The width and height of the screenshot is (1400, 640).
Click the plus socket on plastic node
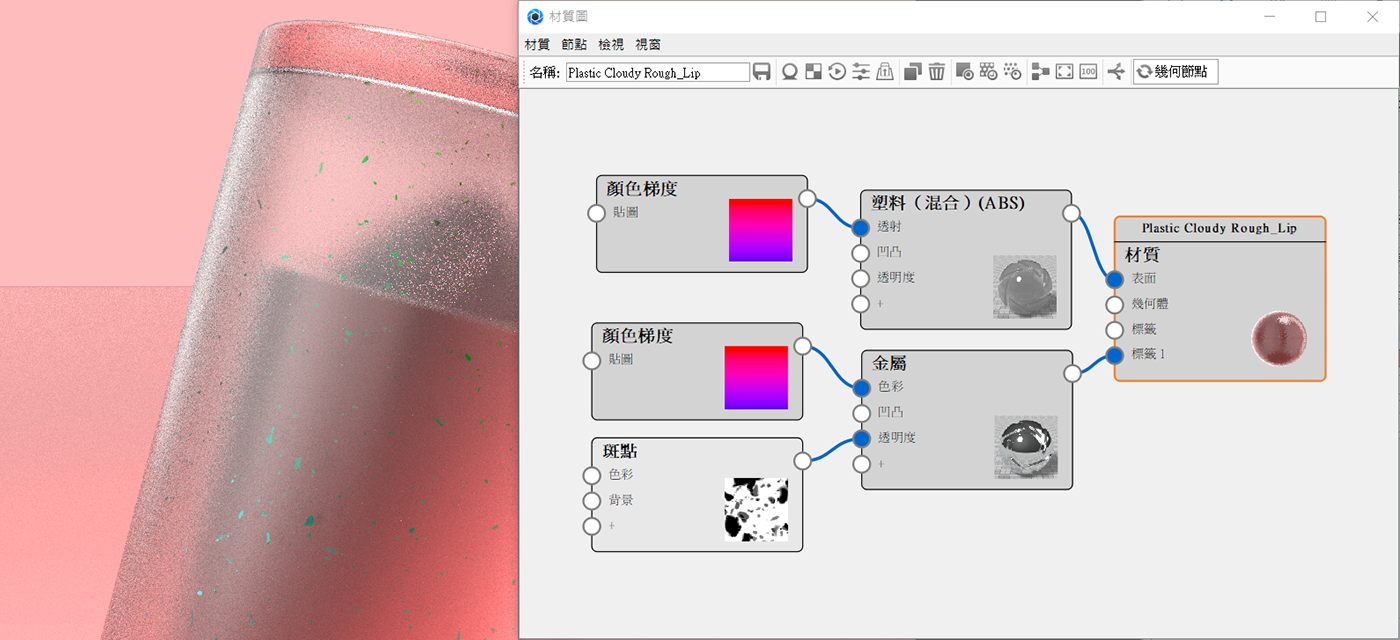point(861,304)
